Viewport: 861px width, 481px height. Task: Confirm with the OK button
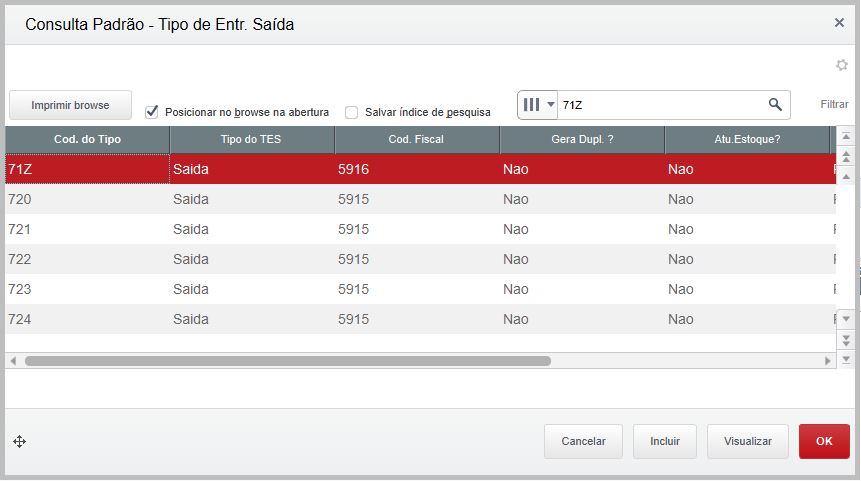coord(824,441)
